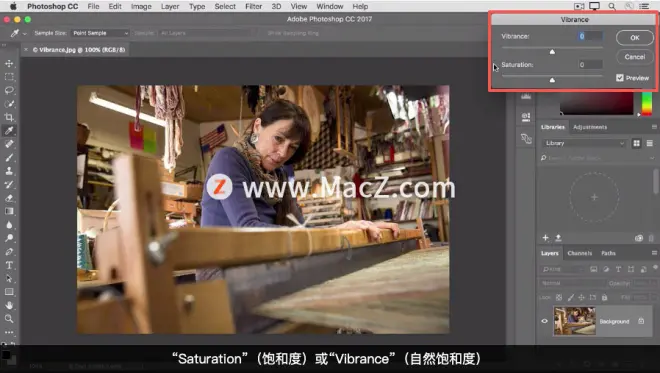
Task: Click Cancel in the Vibrance dialog
Action: [635, 57]
